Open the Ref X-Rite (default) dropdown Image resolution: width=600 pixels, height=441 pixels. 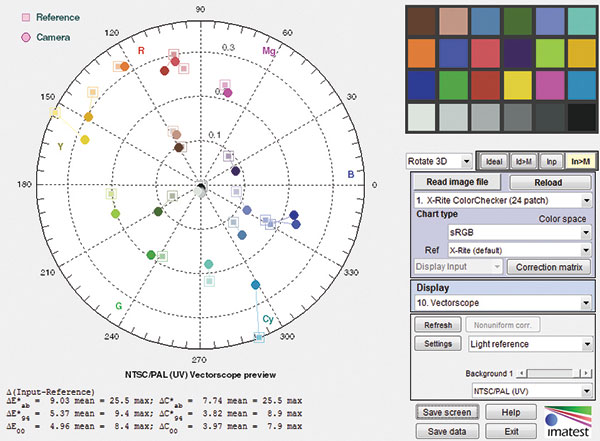tap(520, 250)
